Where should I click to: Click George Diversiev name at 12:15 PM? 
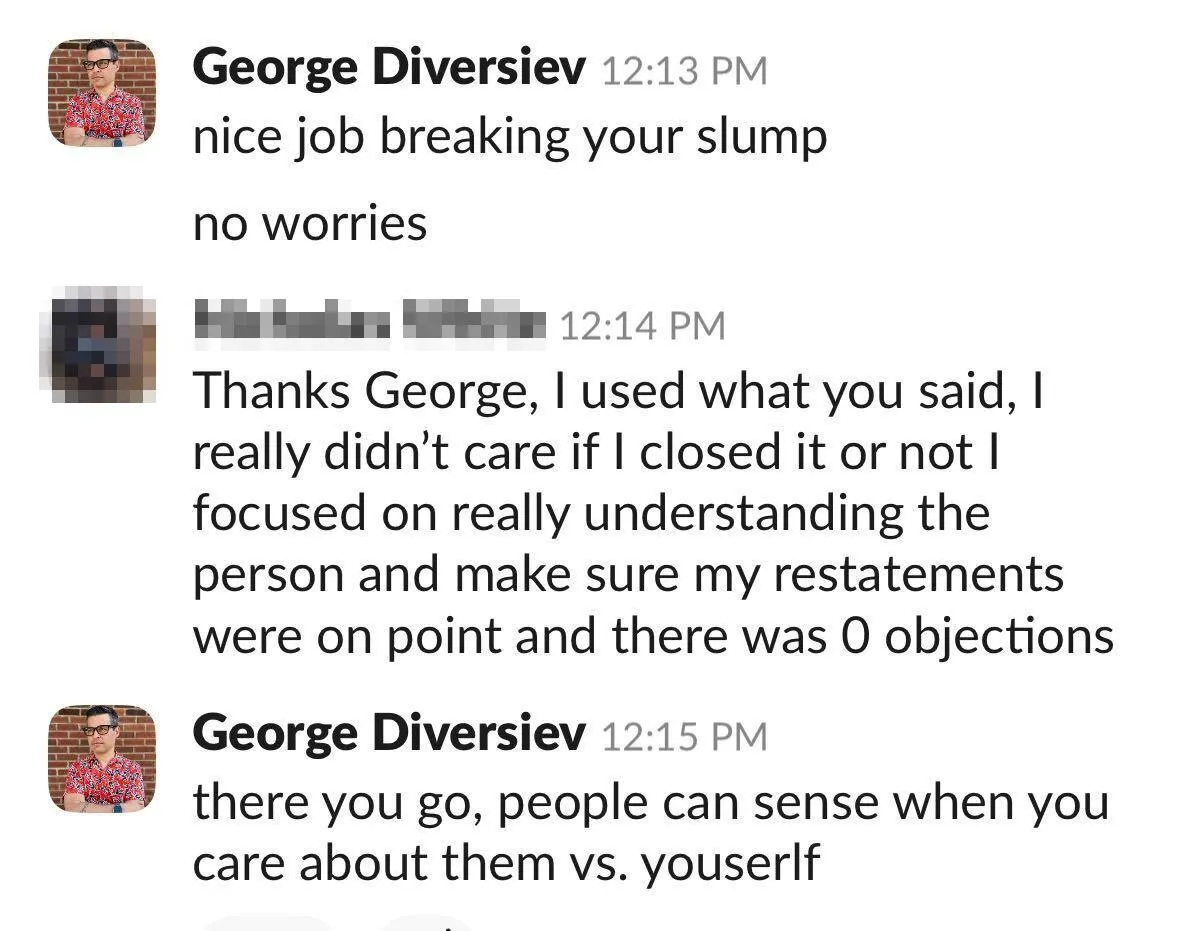pyautogui.click(x=389, y=734)
